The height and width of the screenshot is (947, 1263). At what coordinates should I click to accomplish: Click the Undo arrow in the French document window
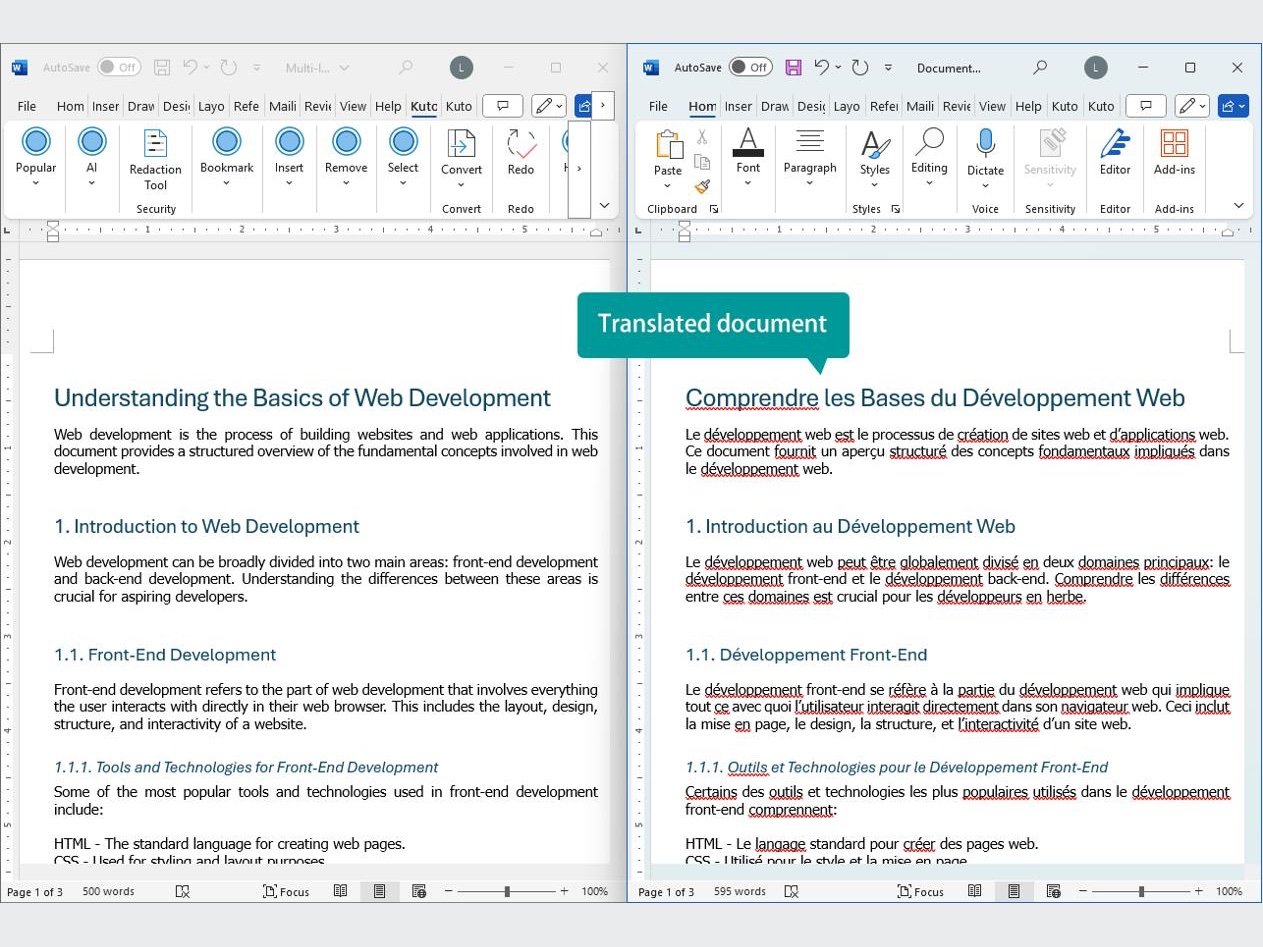(822, 67)
